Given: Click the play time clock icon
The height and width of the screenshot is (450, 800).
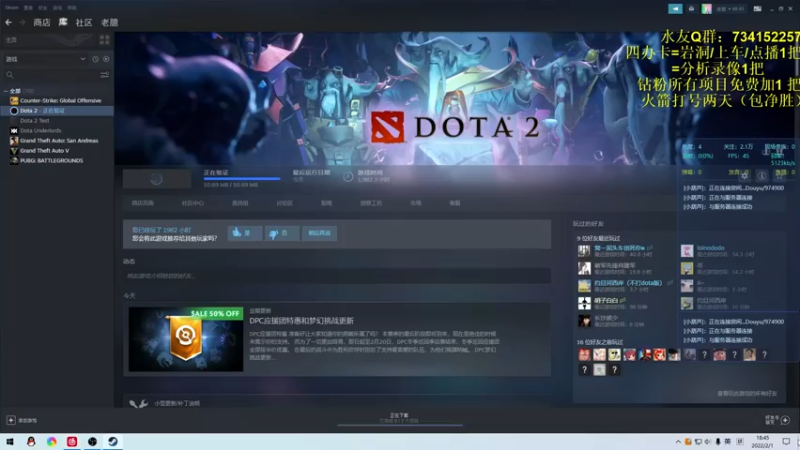Looking at the screenshot, I should (x=348, y=177).
